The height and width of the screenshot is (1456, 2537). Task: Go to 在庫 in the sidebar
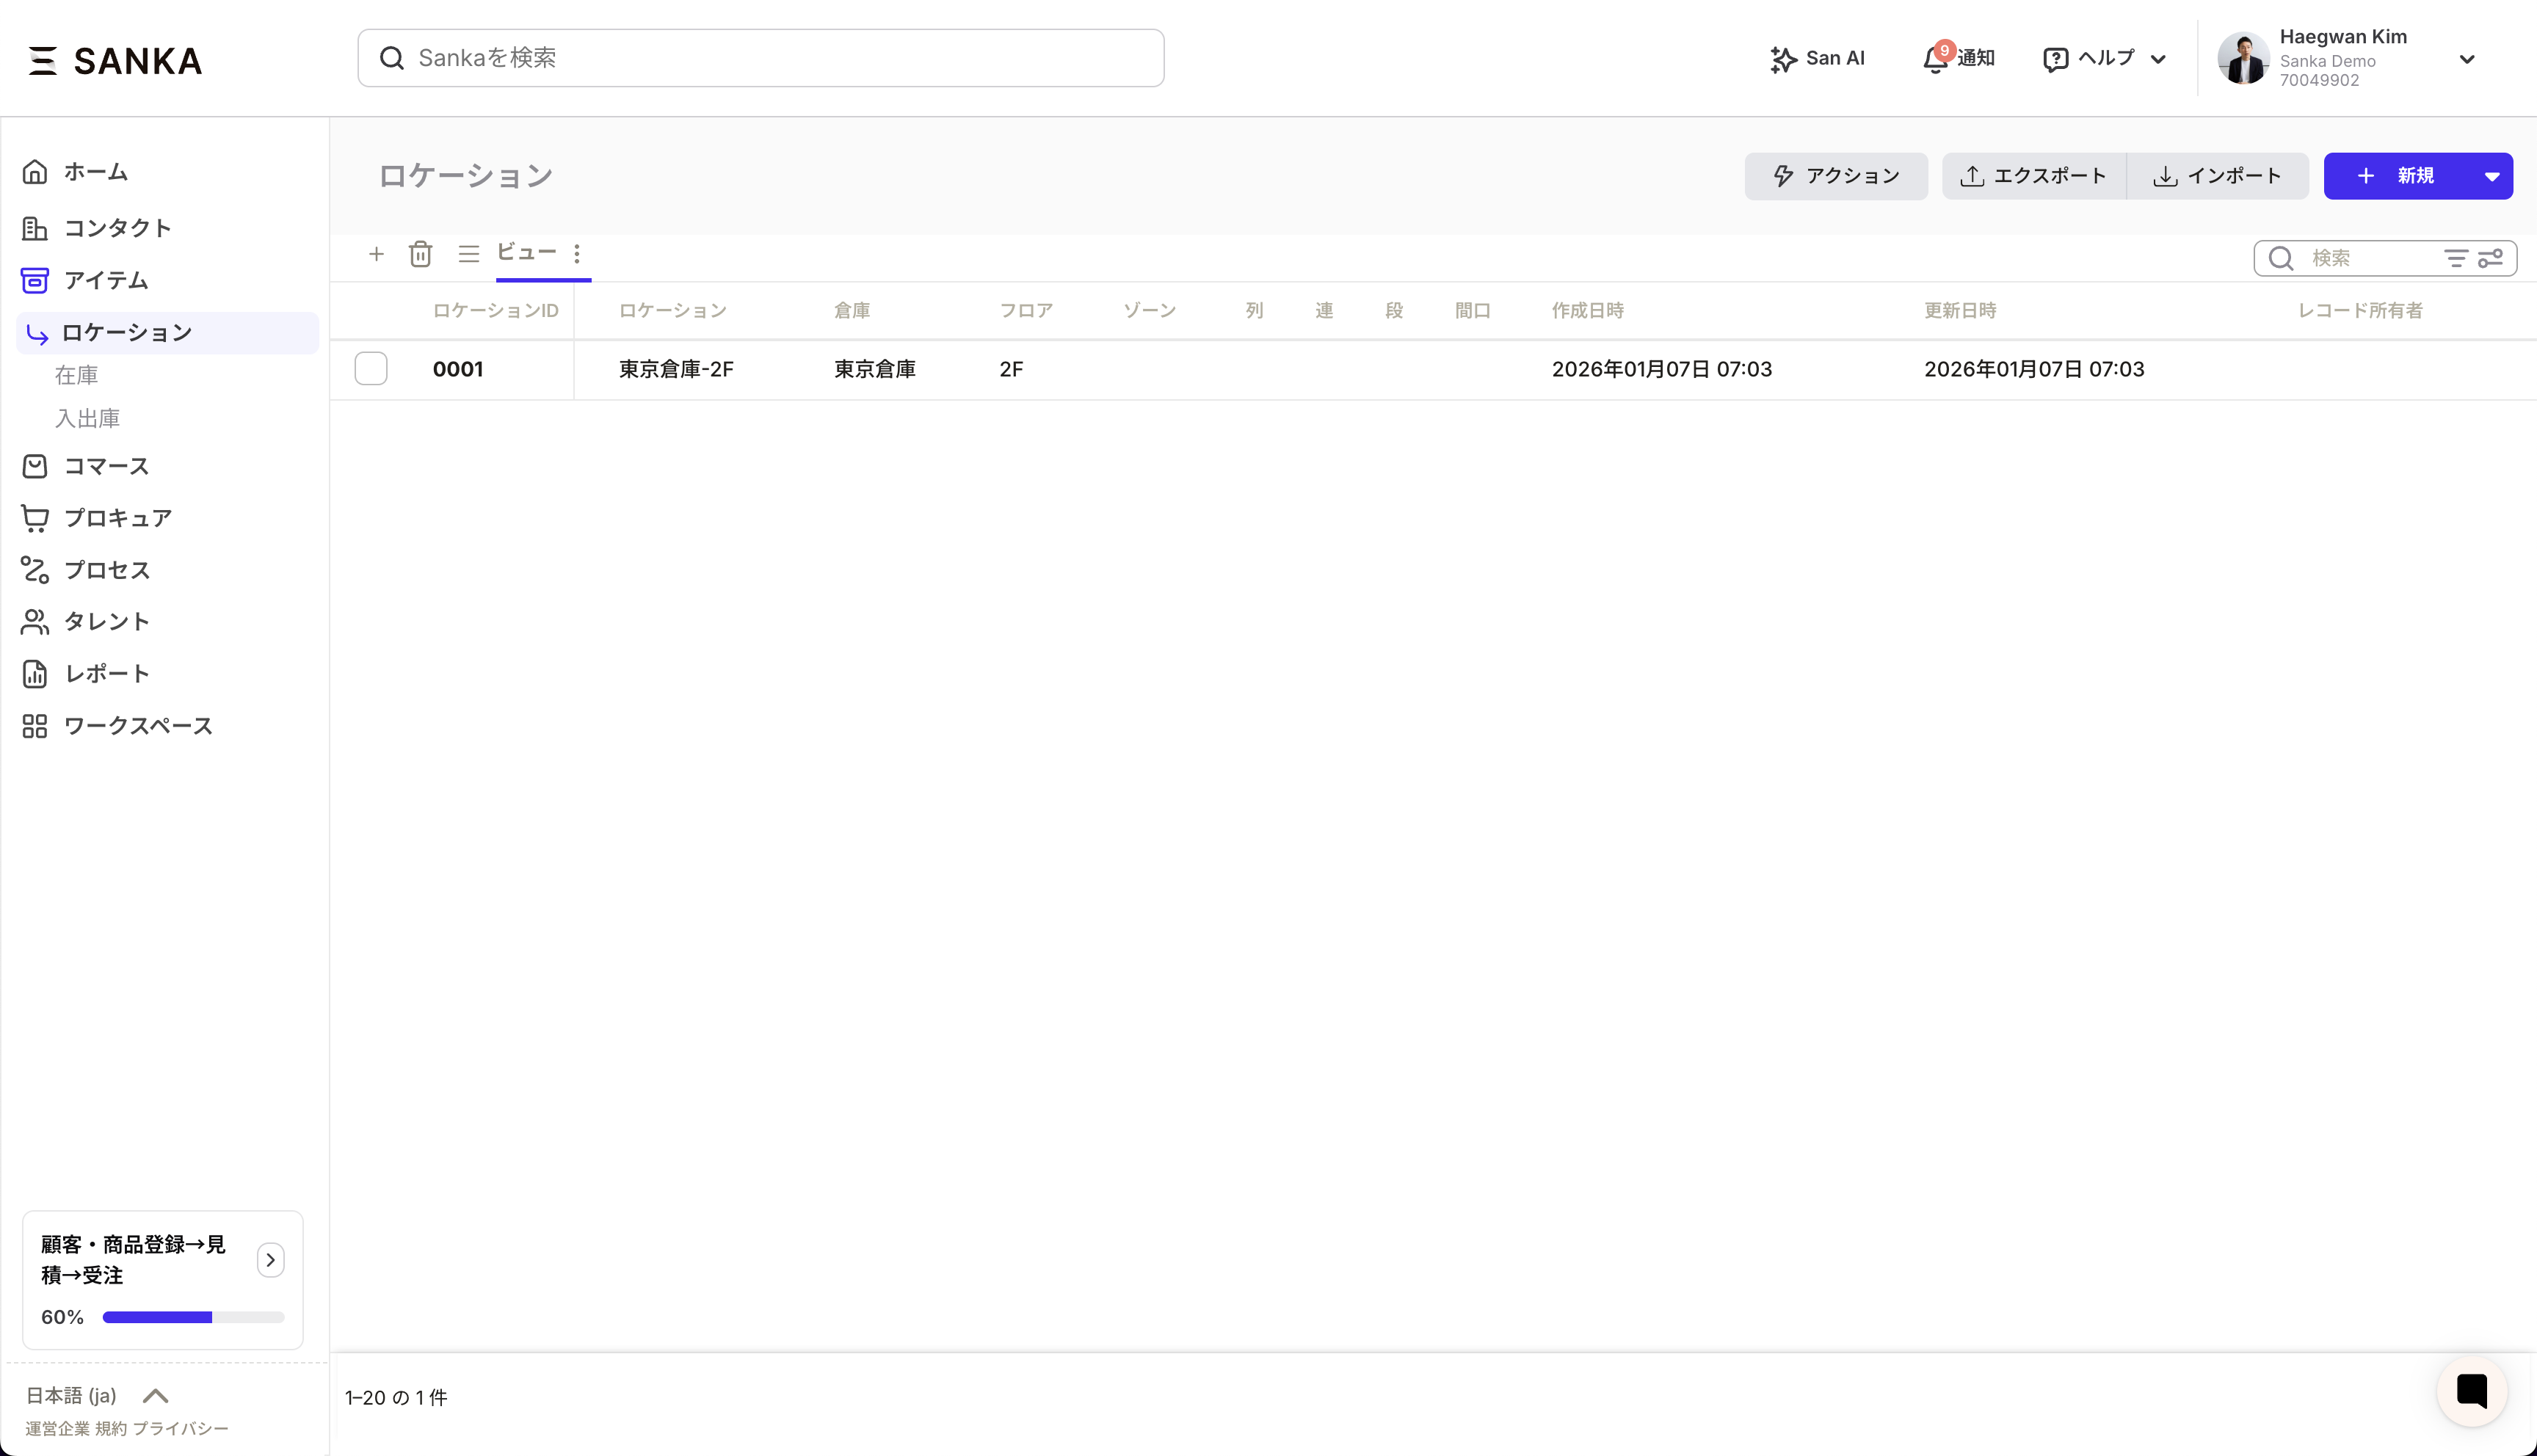pyautogui.click(x=77, y=375)
